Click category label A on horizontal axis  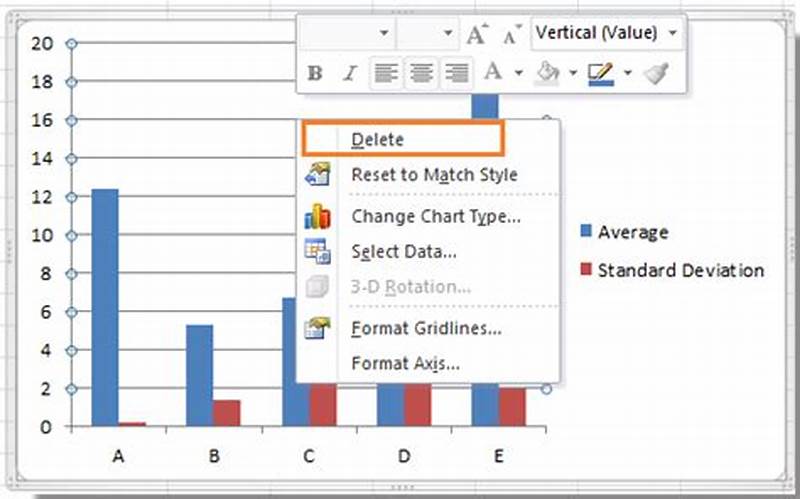(118, 456)
